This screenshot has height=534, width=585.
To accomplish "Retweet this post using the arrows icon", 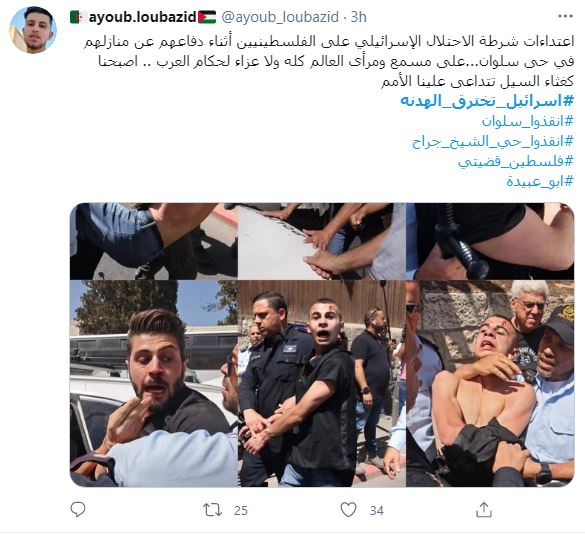I will click(212, 510).
